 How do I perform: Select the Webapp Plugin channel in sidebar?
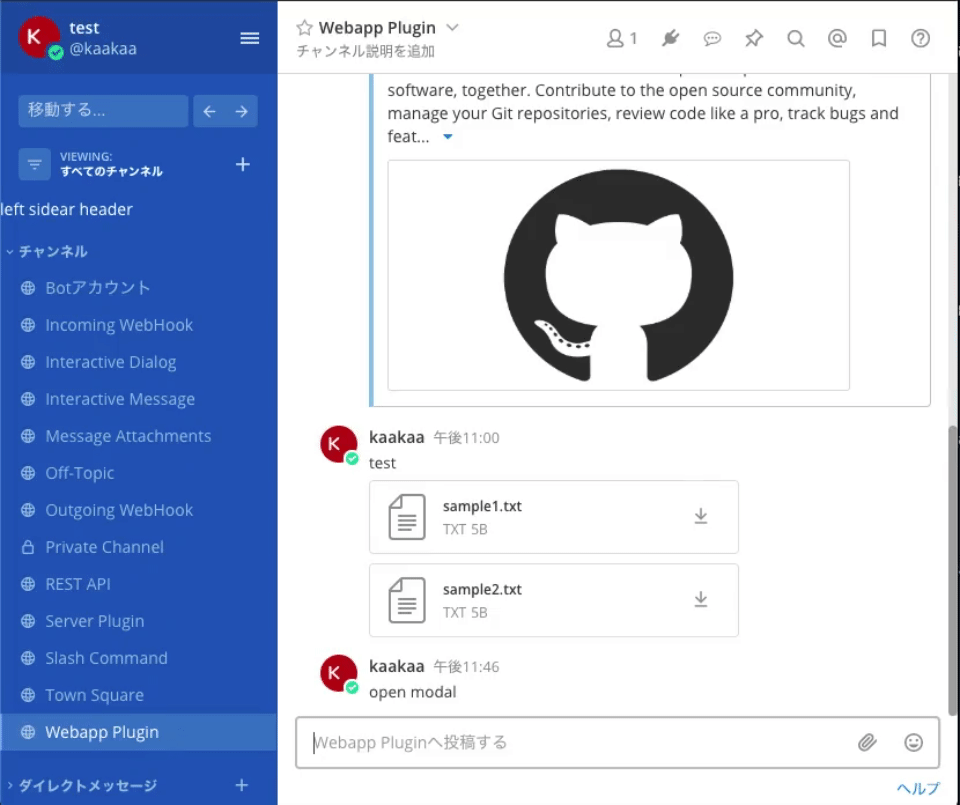tap(138, 732)
